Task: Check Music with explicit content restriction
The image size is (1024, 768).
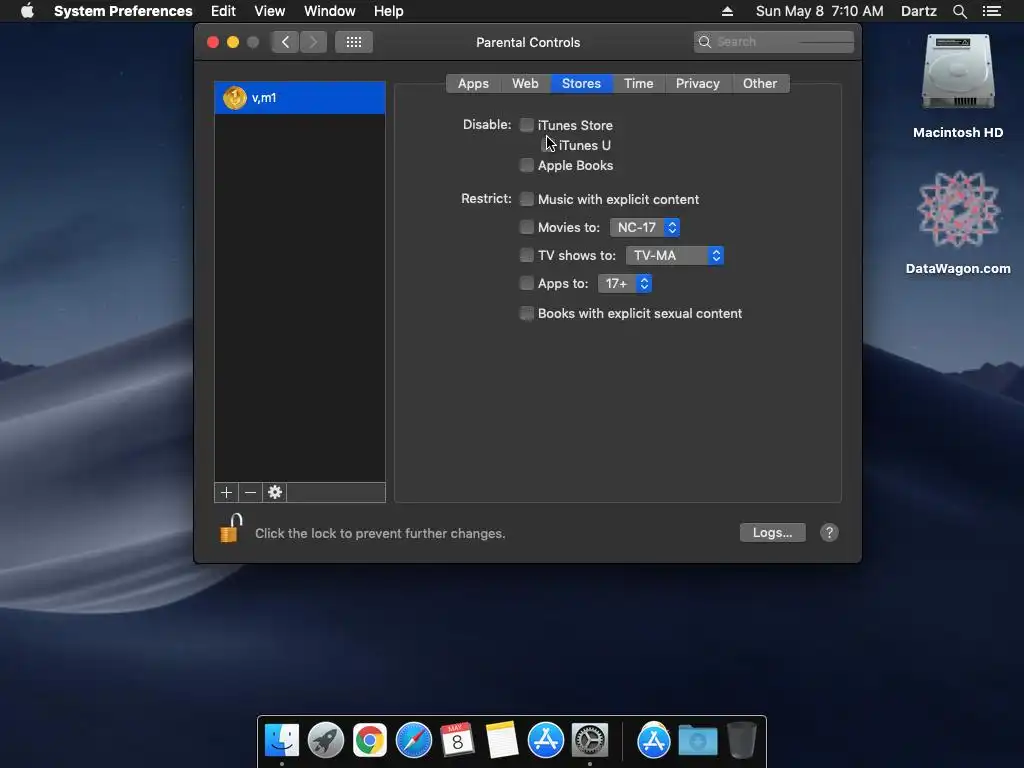Action: (526, 199)
